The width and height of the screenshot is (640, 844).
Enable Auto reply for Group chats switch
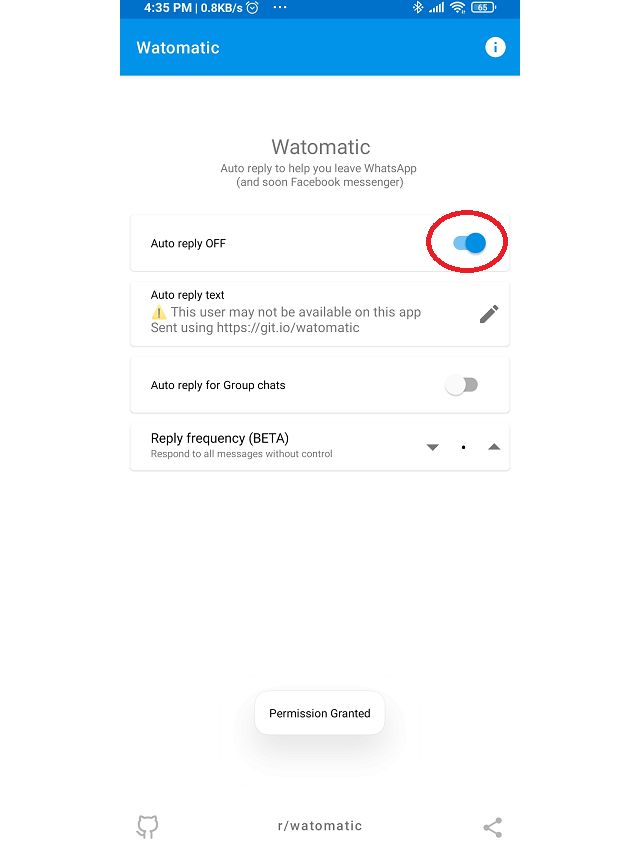[x=461, y=385]
